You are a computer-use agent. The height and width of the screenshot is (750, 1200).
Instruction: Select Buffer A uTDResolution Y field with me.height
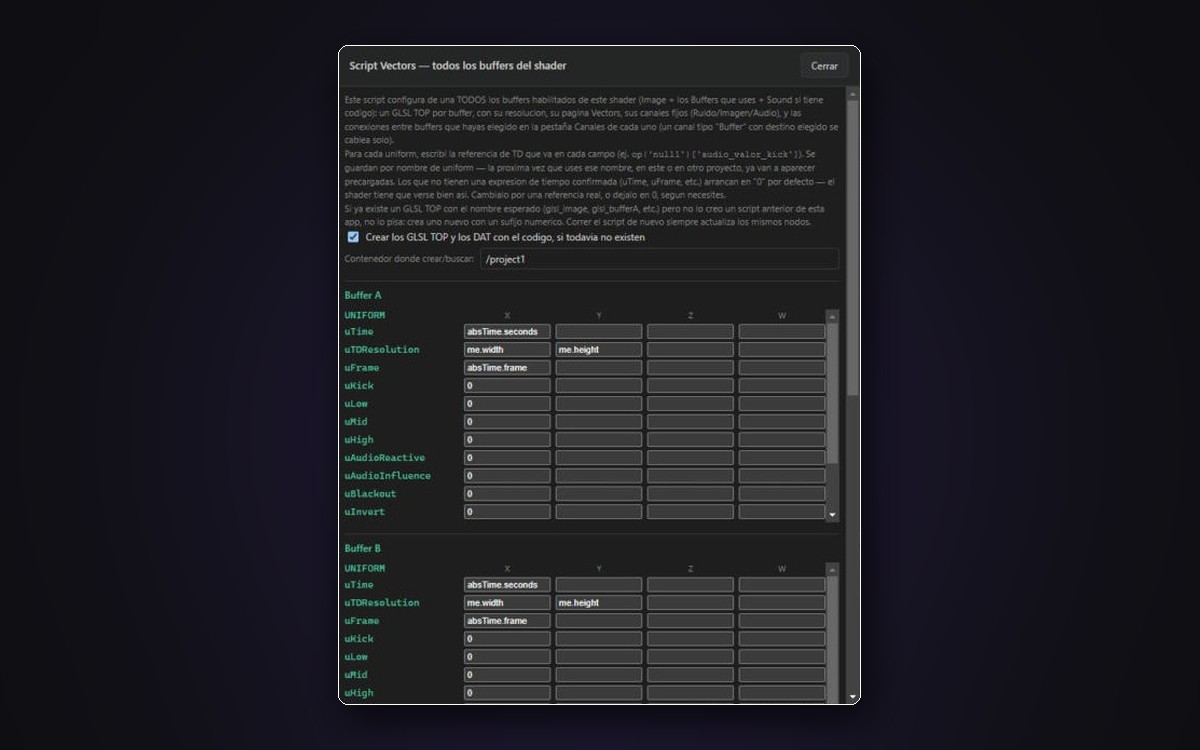pyautogui.click(x=599, y=350)
